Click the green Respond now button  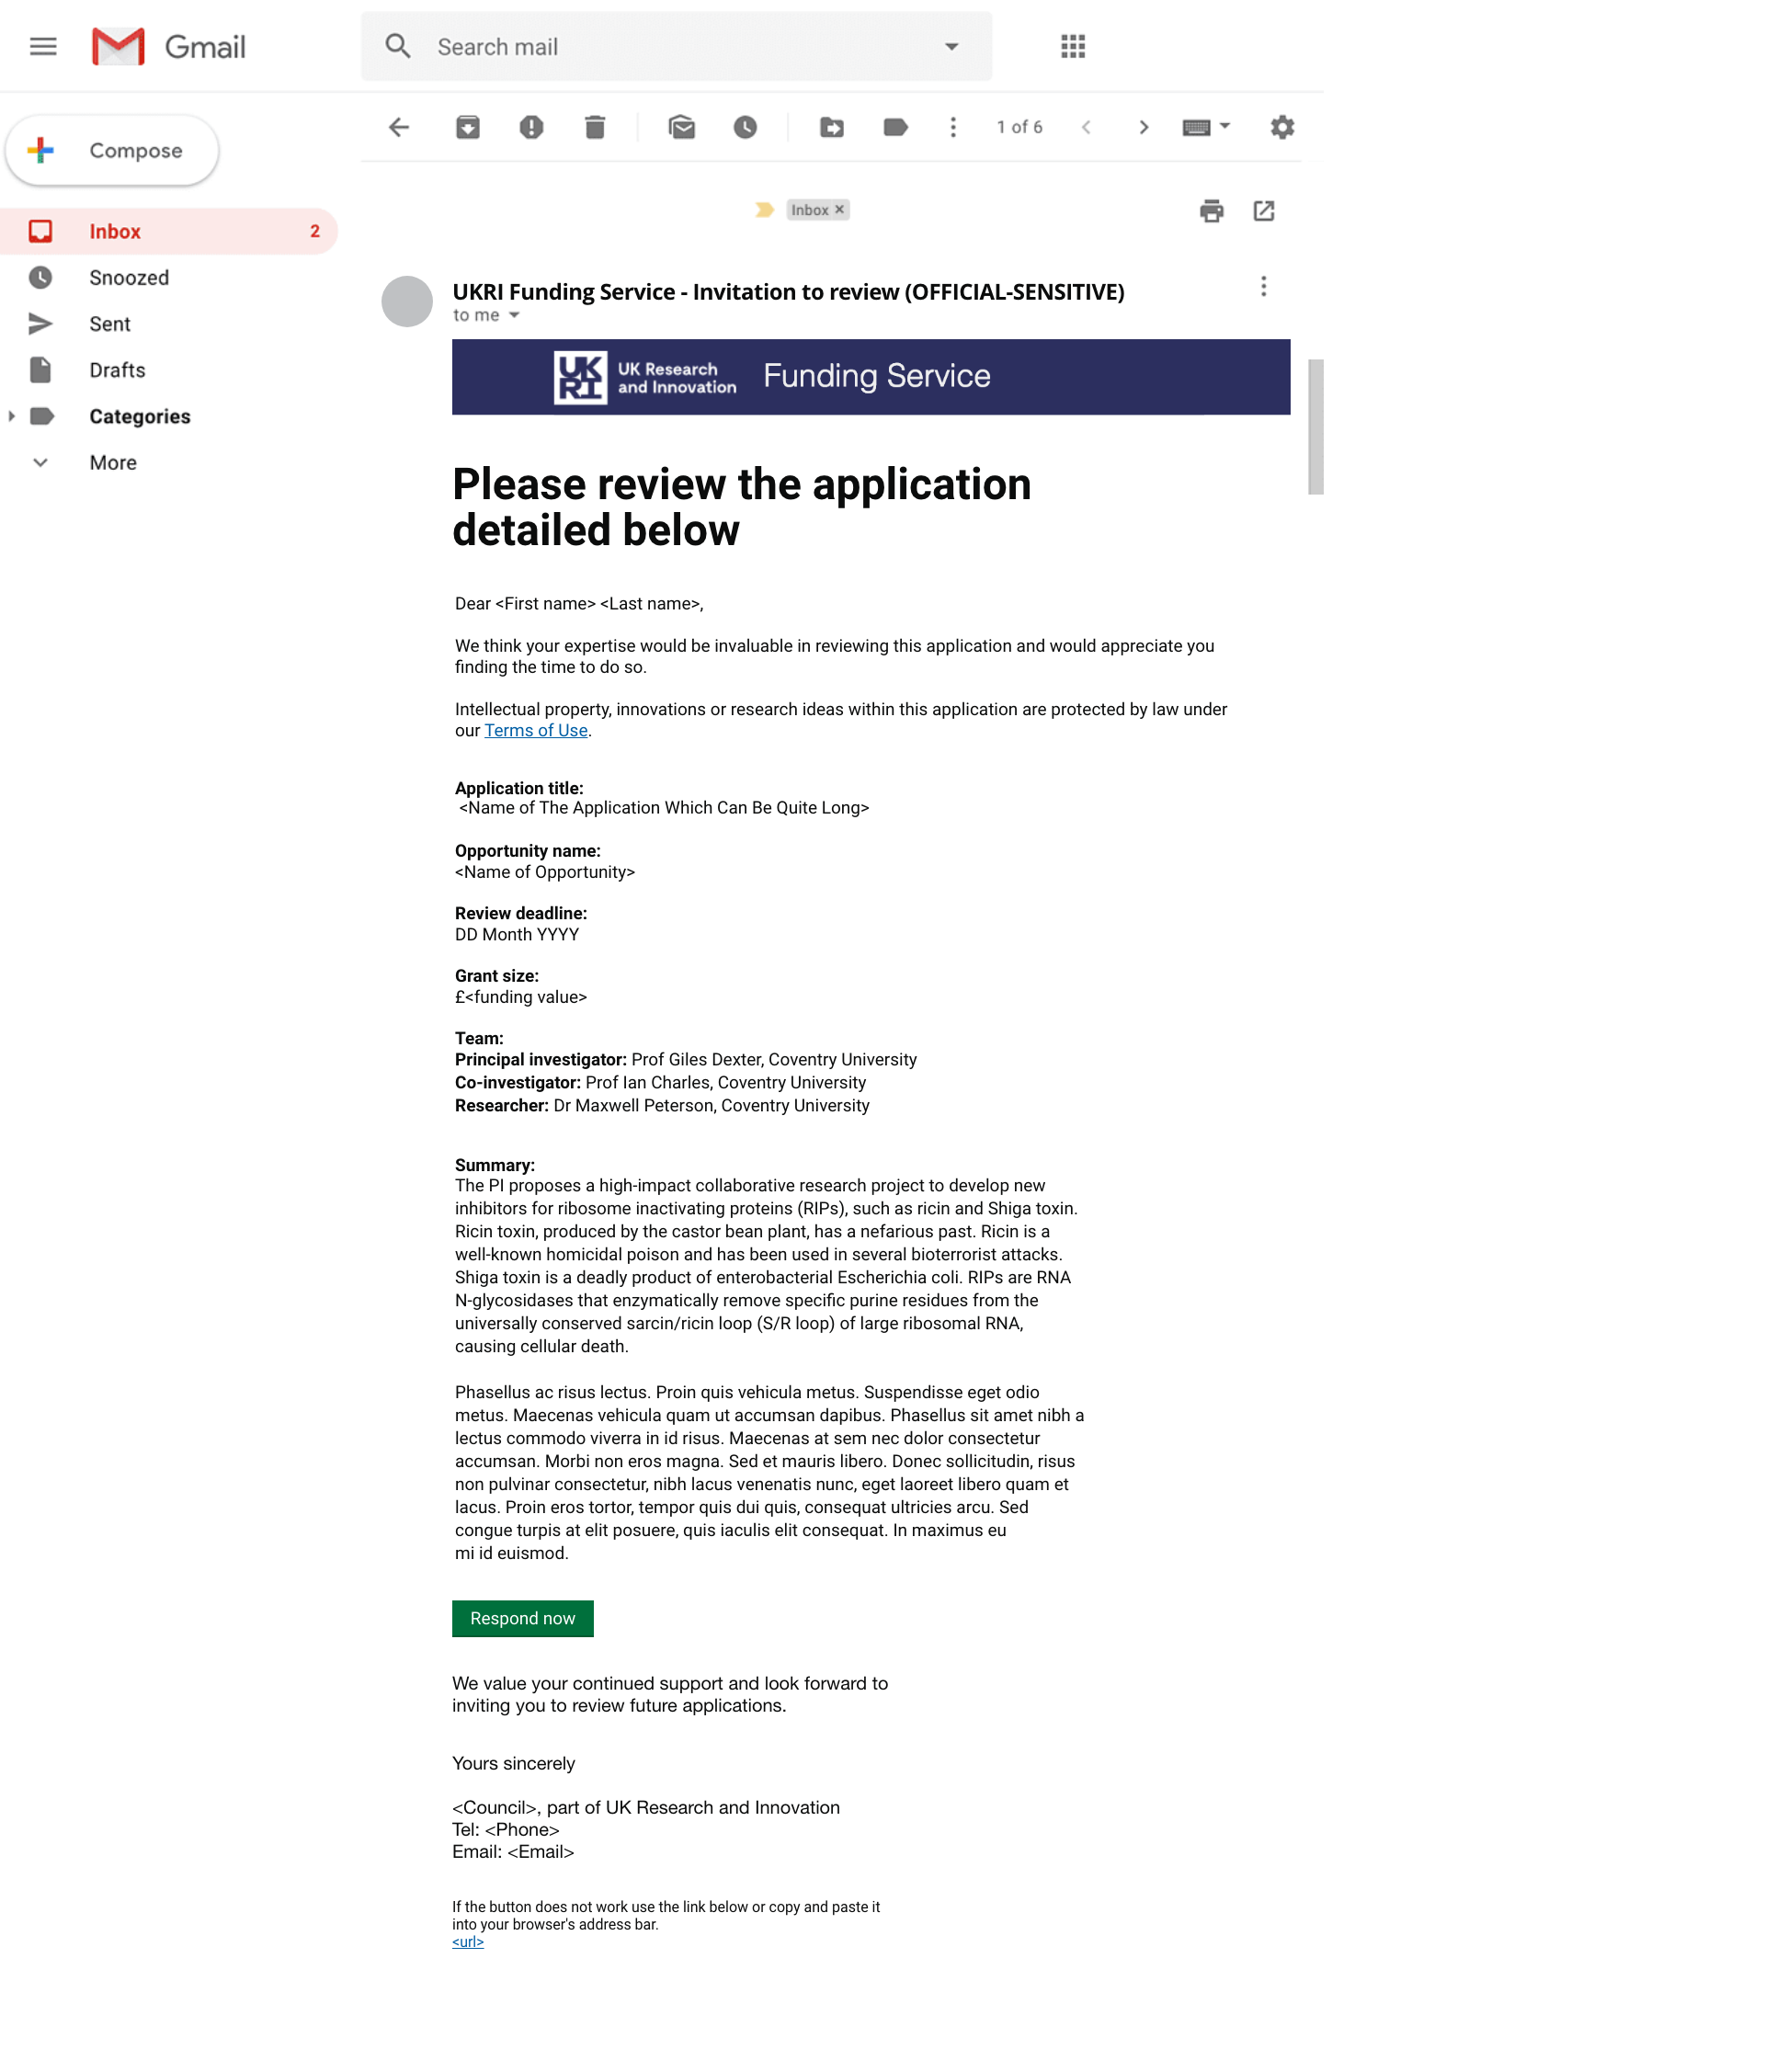523,1618
